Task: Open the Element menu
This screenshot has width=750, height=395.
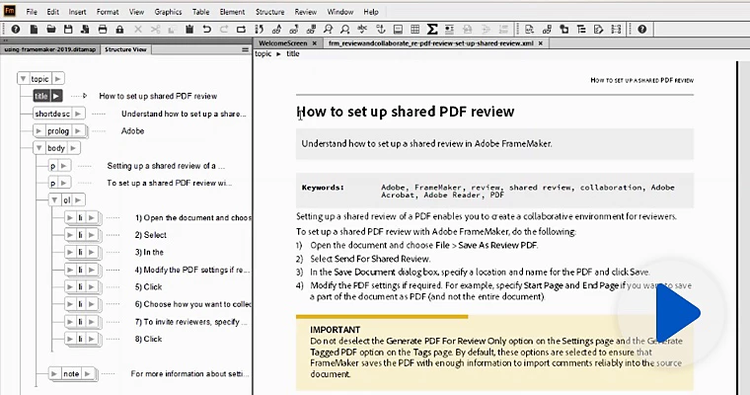Action: 232,12
